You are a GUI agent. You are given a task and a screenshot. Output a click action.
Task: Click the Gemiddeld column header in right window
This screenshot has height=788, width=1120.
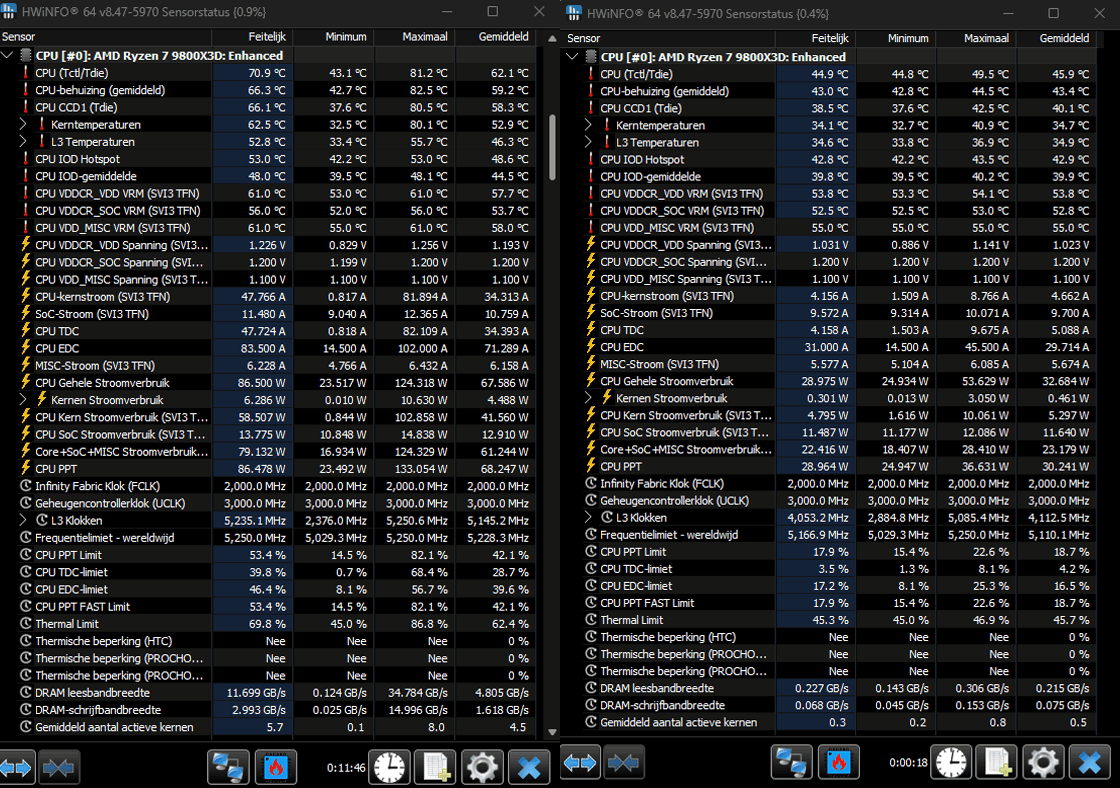pyautogui.click(x=1056, y=38)
